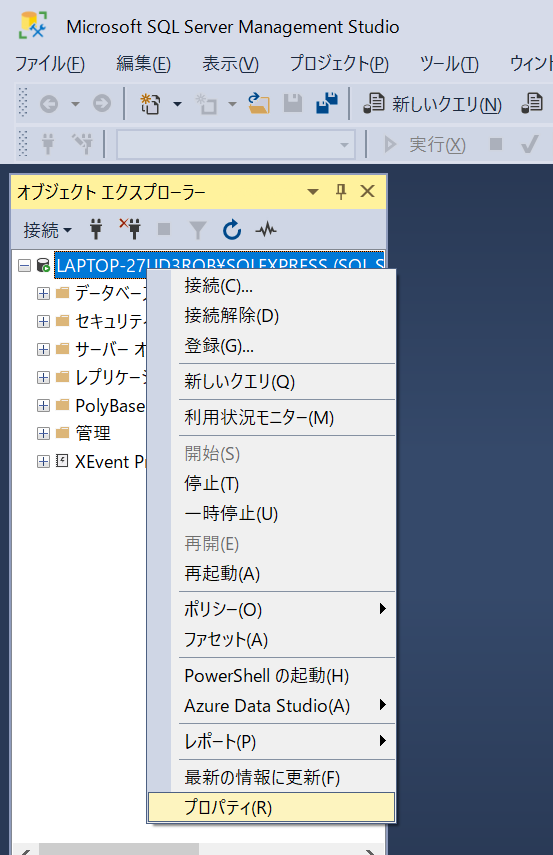Open the 接続 dropdown in Object Explorer
Viewport: 553px width, 855px height.
(47, 230)
